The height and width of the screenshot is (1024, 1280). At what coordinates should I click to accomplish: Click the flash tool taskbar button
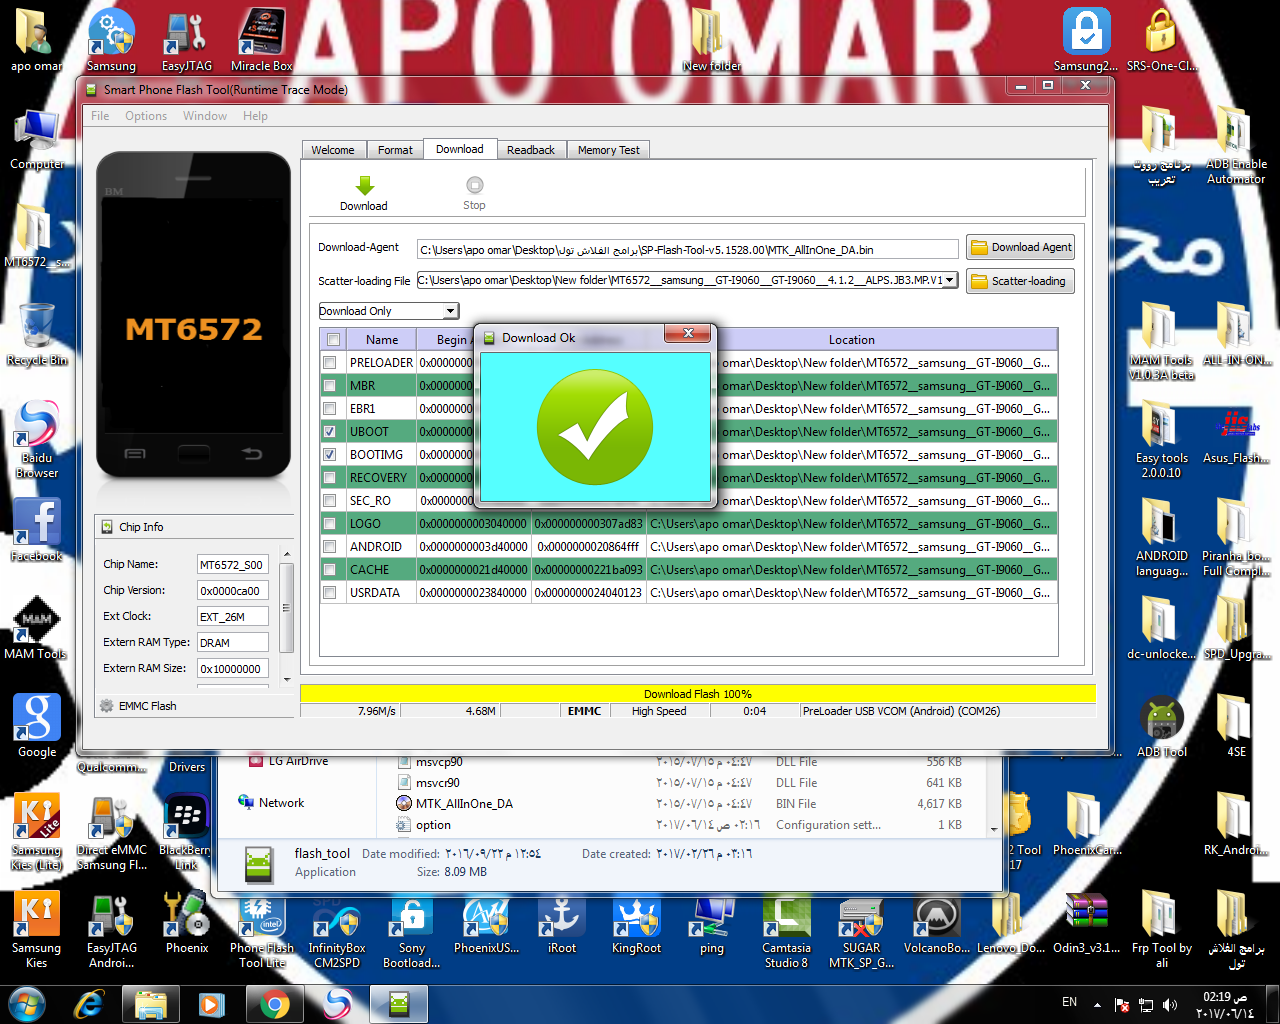[x=398, y=1004]
